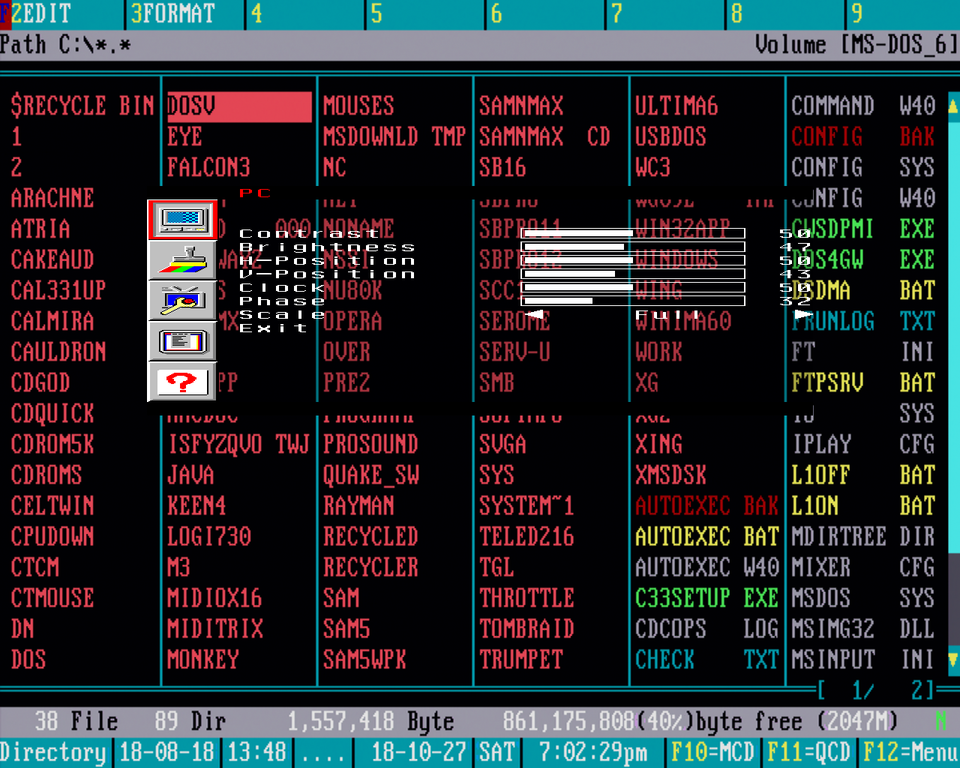Click the scroll down arrow in file list

point(953,659)
